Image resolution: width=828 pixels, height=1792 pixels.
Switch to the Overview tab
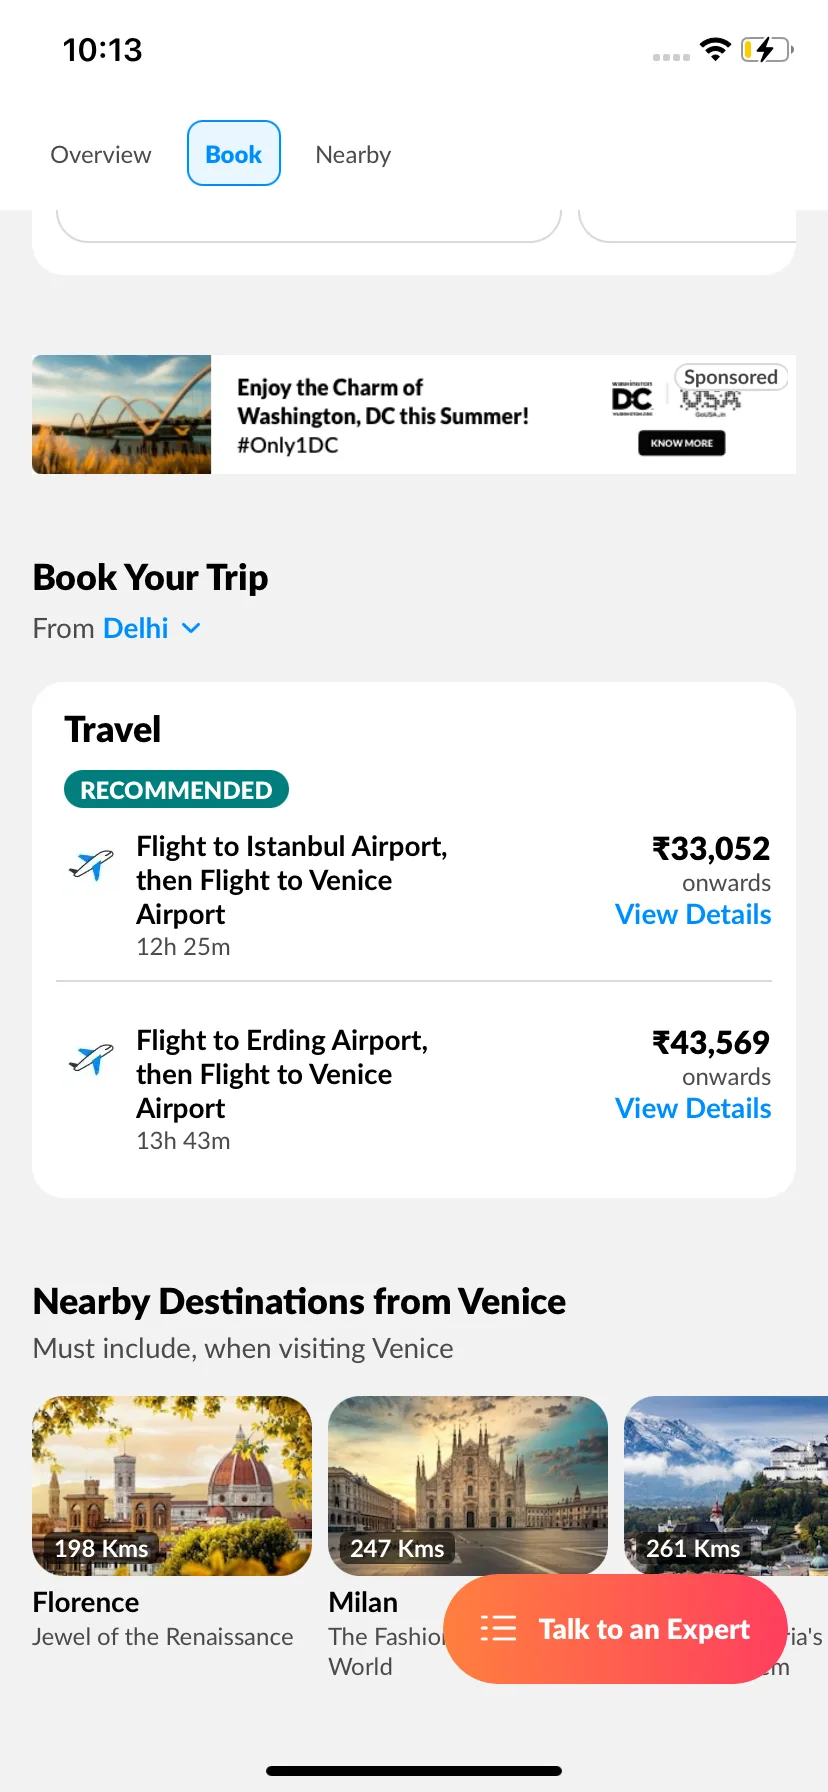click(x=101, y=154)
